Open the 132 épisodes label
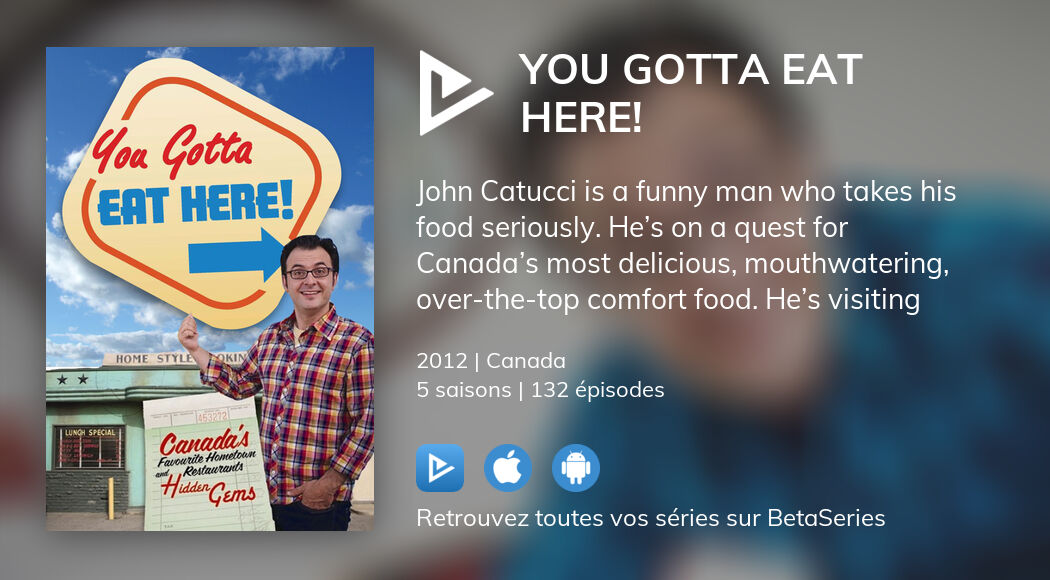Viewport: 1050px width, 580px height. (x=597, y=390)
